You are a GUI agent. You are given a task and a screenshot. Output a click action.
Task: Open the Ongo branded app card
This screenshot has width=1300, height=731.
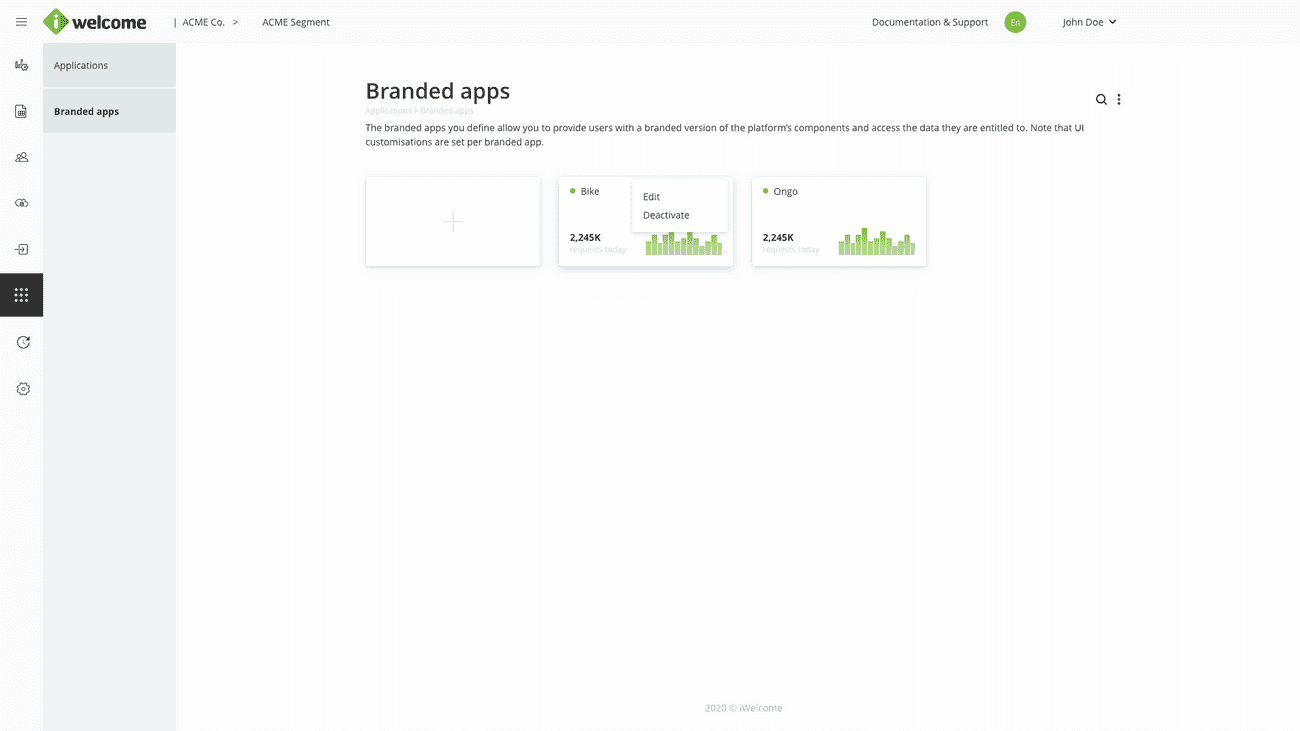[x=838, y=222]
